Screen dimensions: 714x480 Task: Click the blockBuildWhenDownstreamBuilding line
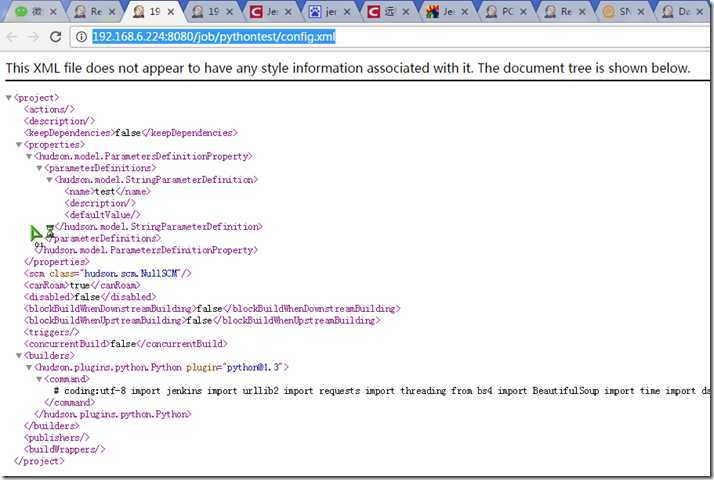coord(212,309)
